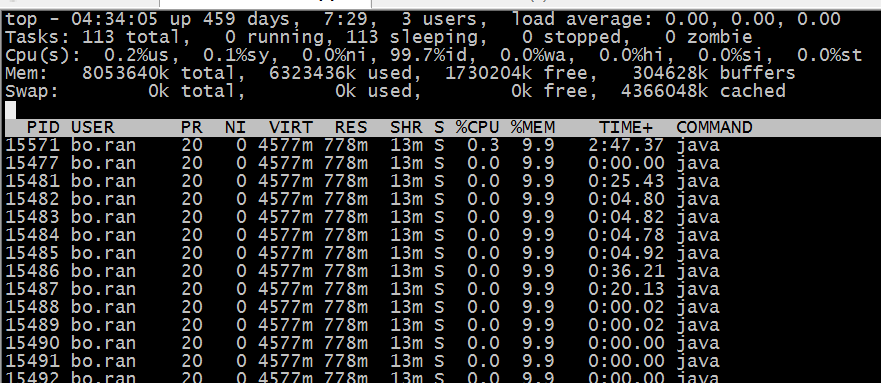Click the COMMAND column header
The height and width of the screenshot is (383, 881).
pos(714,127)
